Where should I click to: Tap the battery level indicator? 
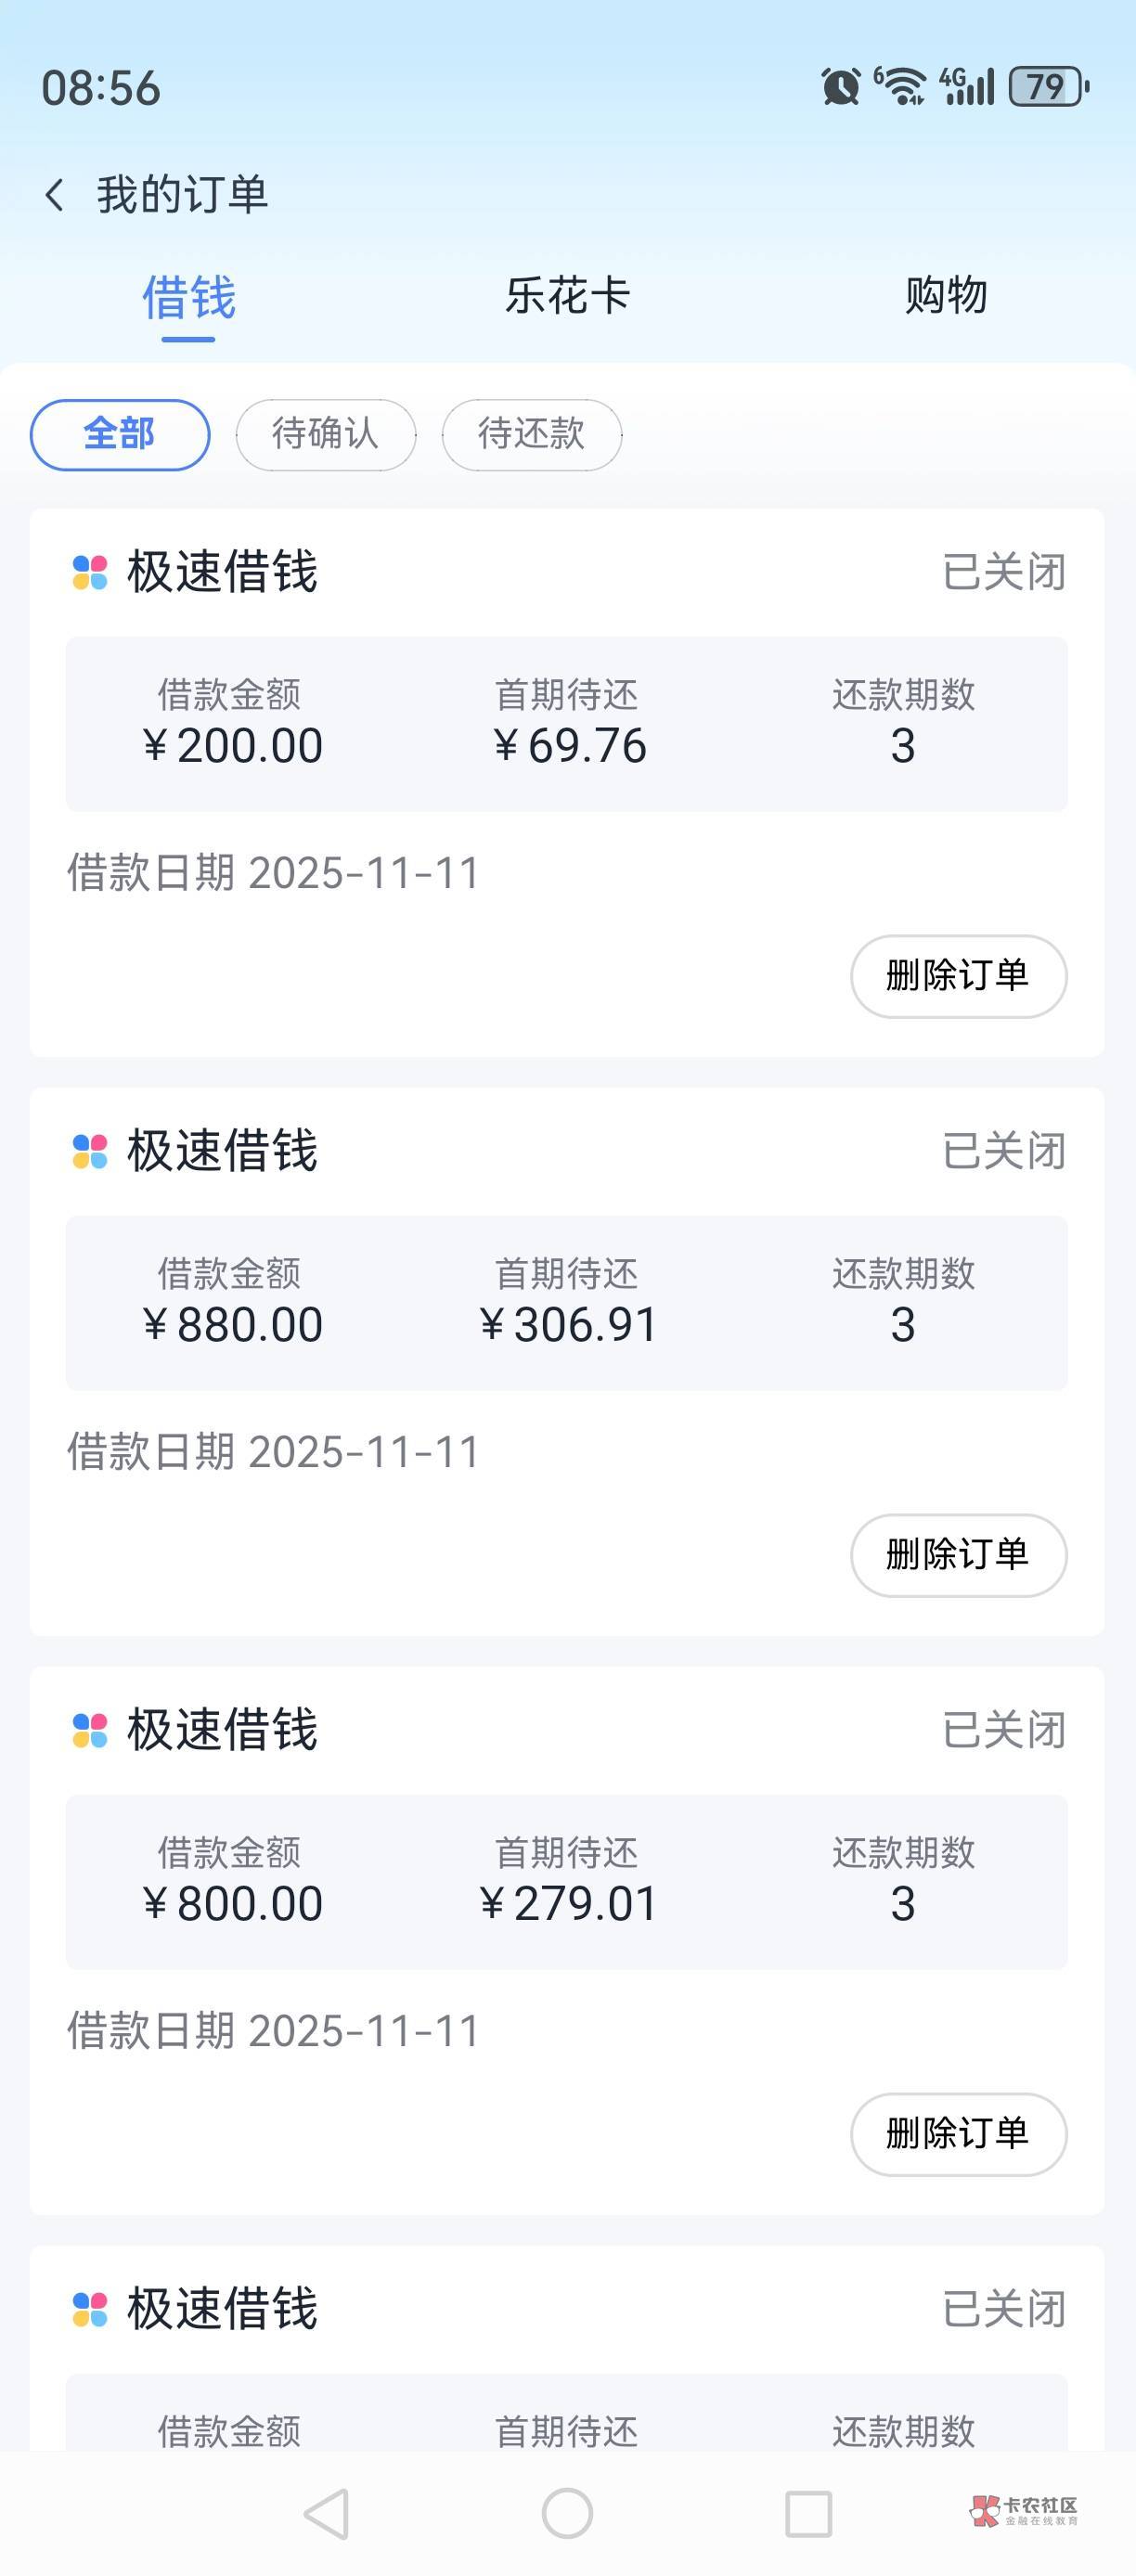(1048, 87)
